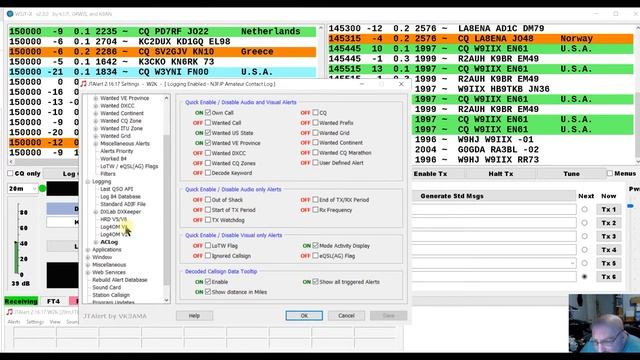640x360 pixels.
Task: Enable the Wanted Prefix checkbox
Action: 316,122
